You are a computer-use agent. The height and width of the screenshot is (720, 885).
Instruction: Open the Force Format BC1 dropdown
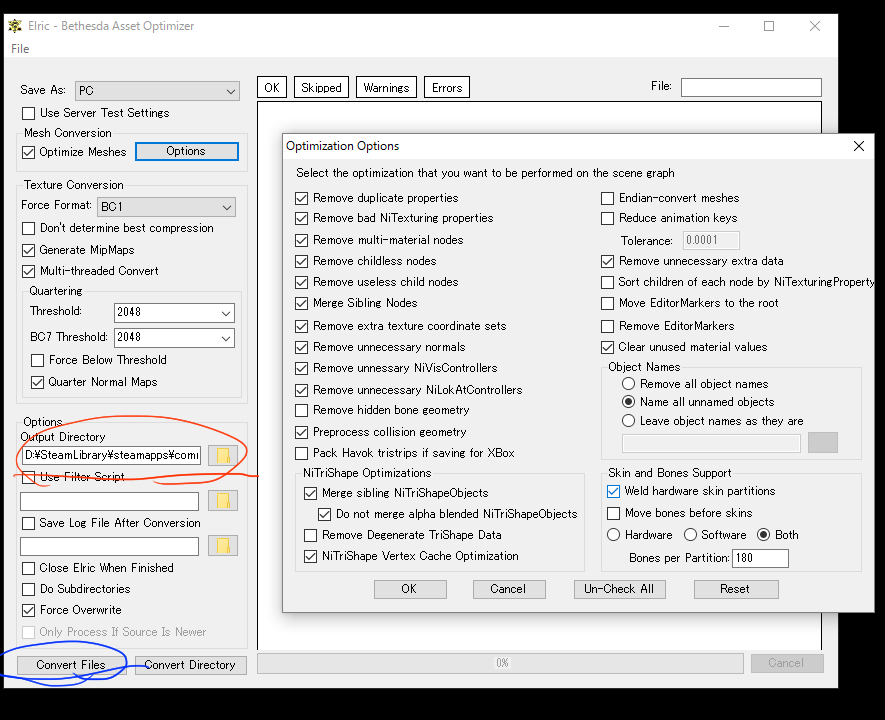pos(167,207)
